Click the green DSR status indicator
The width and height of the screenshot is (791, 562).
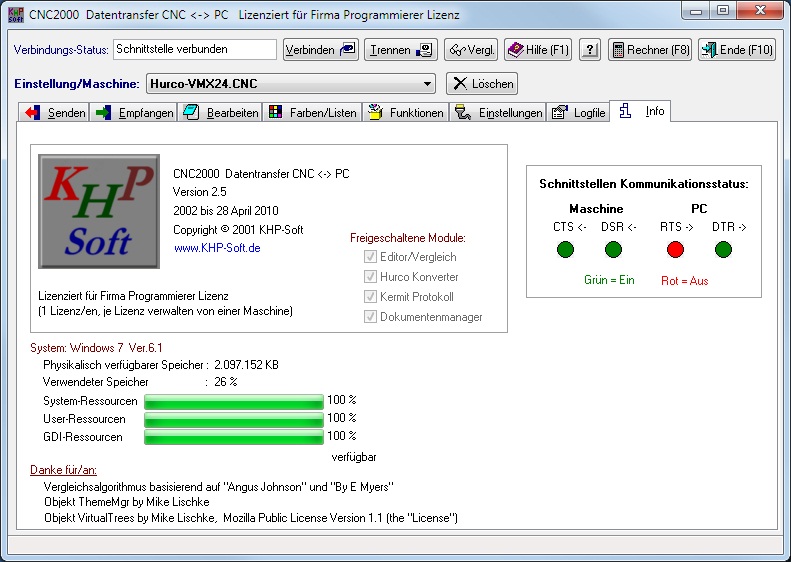[613, 249]
